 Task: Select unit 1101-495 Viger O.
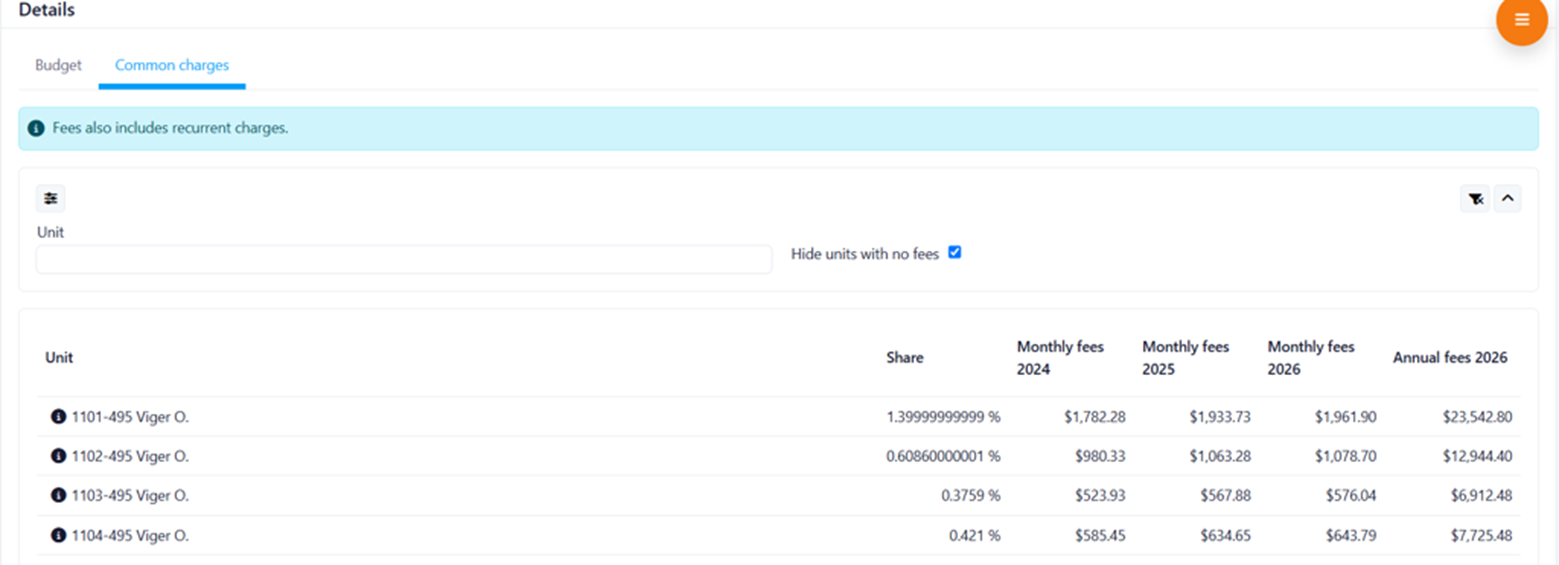tap(130, 417)
